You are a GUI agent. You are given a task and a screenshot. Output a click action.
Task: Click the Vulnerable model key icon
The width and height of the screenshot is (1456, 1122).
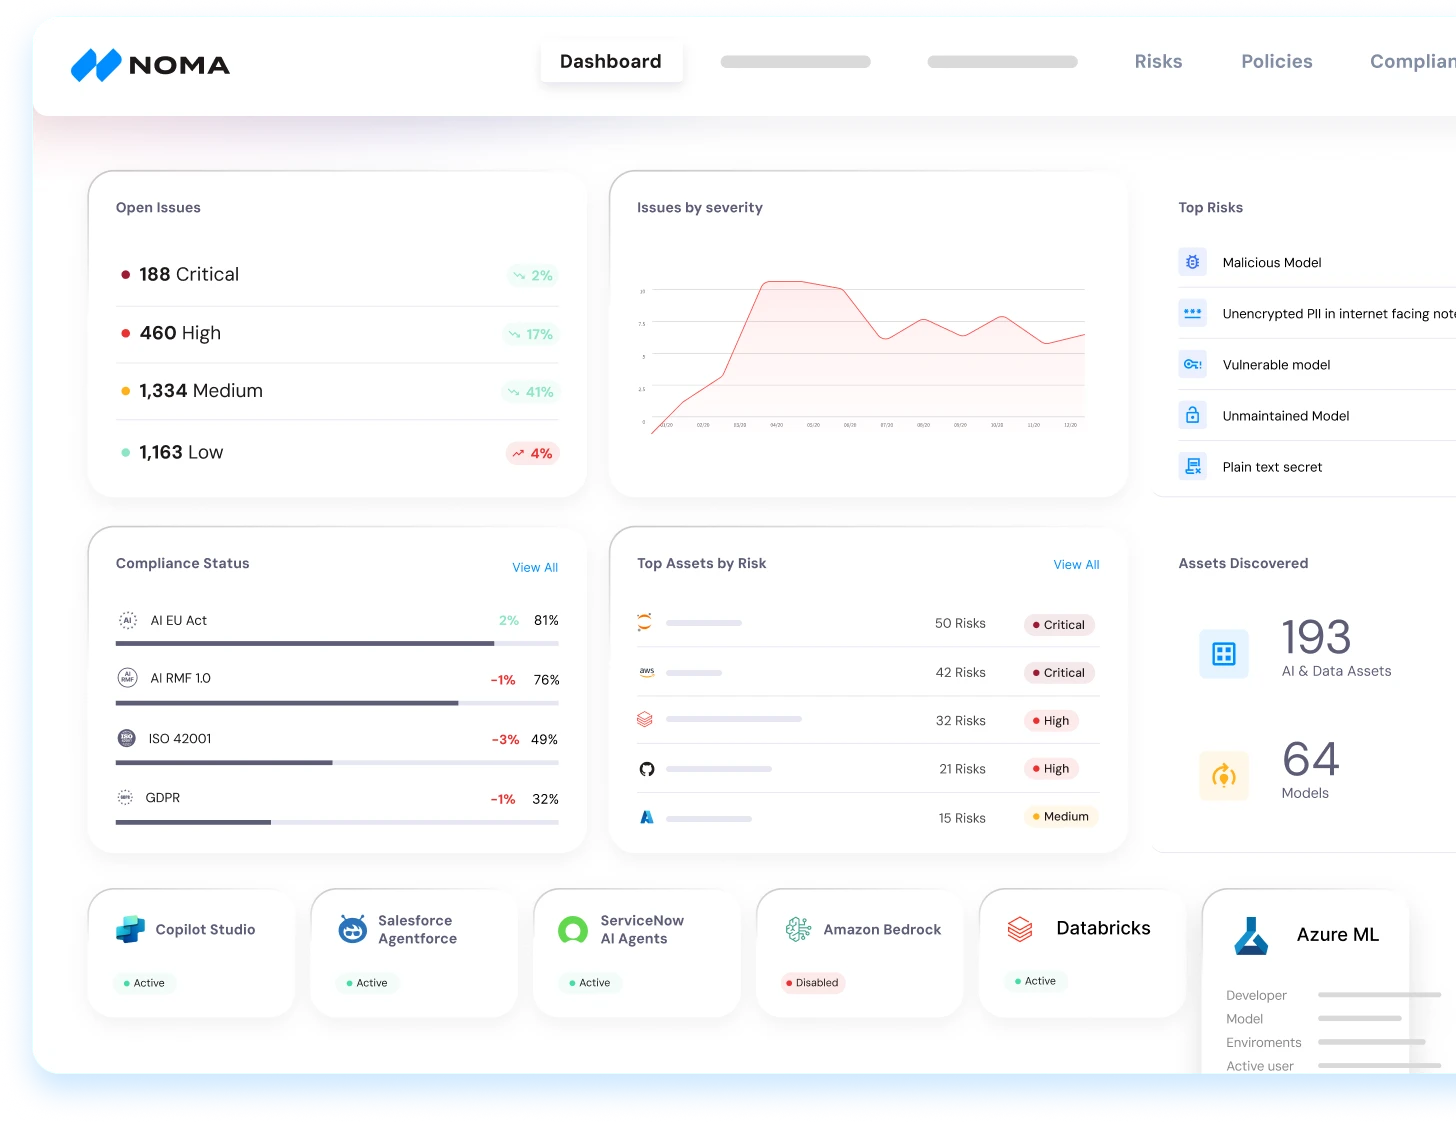1192,364
